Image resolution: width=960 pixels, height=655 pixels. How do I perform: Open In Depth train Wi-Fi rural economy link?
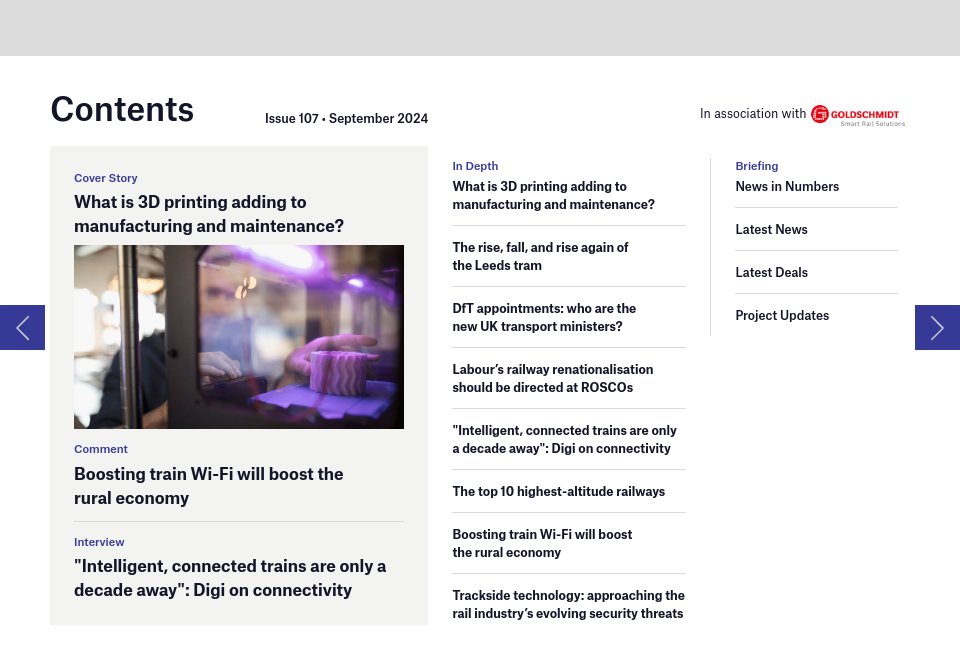[x=542, y=543]
